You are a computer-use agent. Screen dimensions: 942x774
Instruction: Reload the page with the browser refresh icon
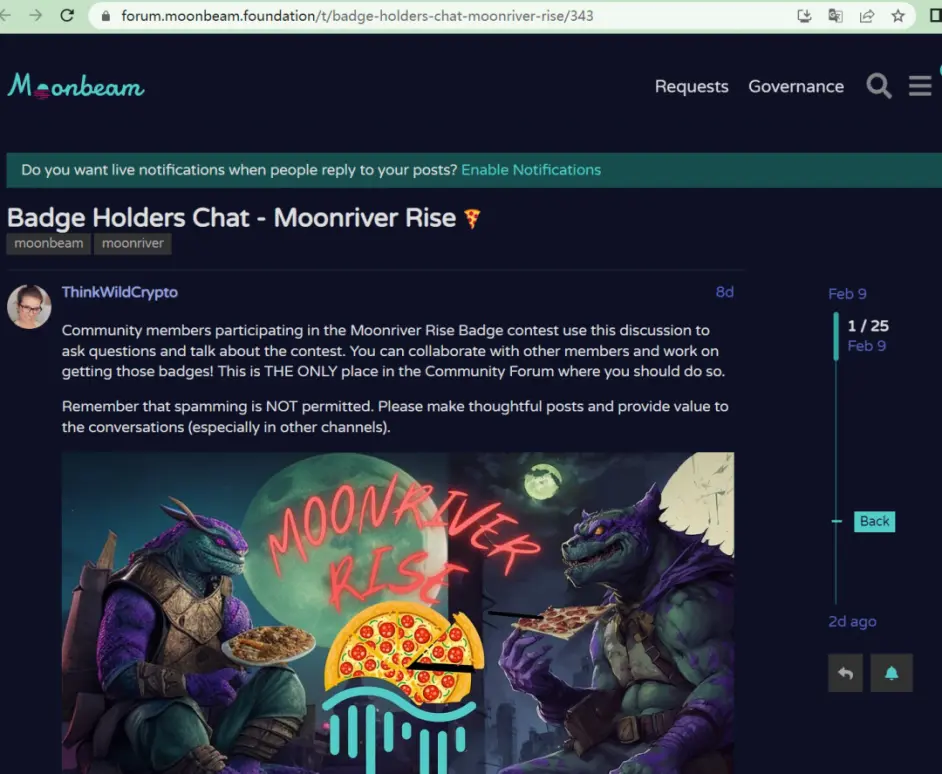(67, 16)
